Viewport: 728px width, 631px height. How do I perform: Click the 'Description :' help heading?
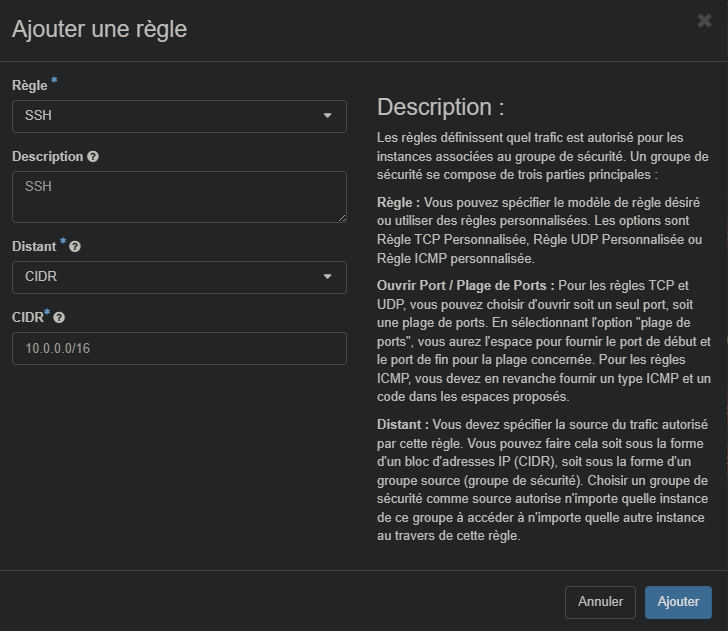point(440,107)
